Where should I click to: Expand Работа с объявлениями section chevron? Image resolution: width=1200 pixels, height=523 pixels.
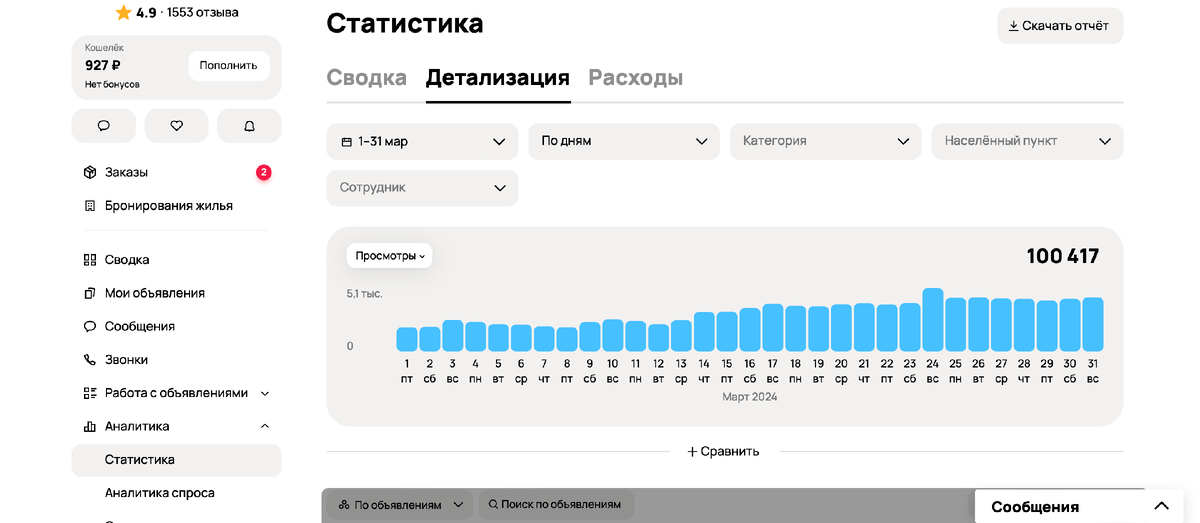tap(265, 393)
